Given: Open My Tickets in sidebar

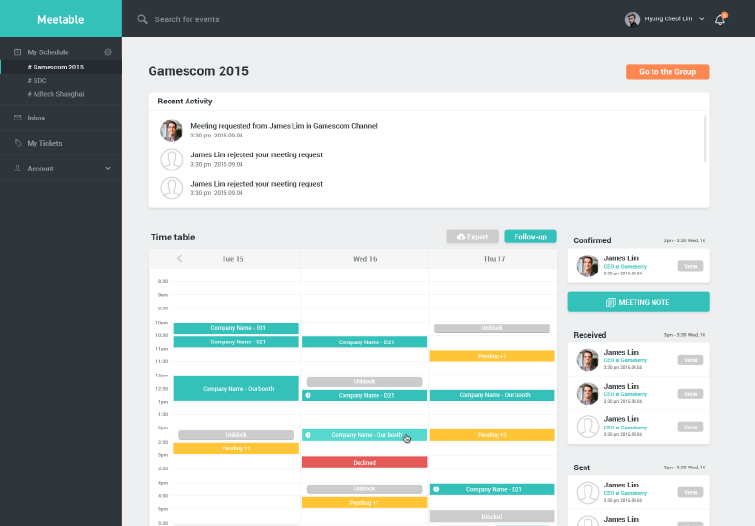Looking at the screenshot, I should [x=45, y=143].
